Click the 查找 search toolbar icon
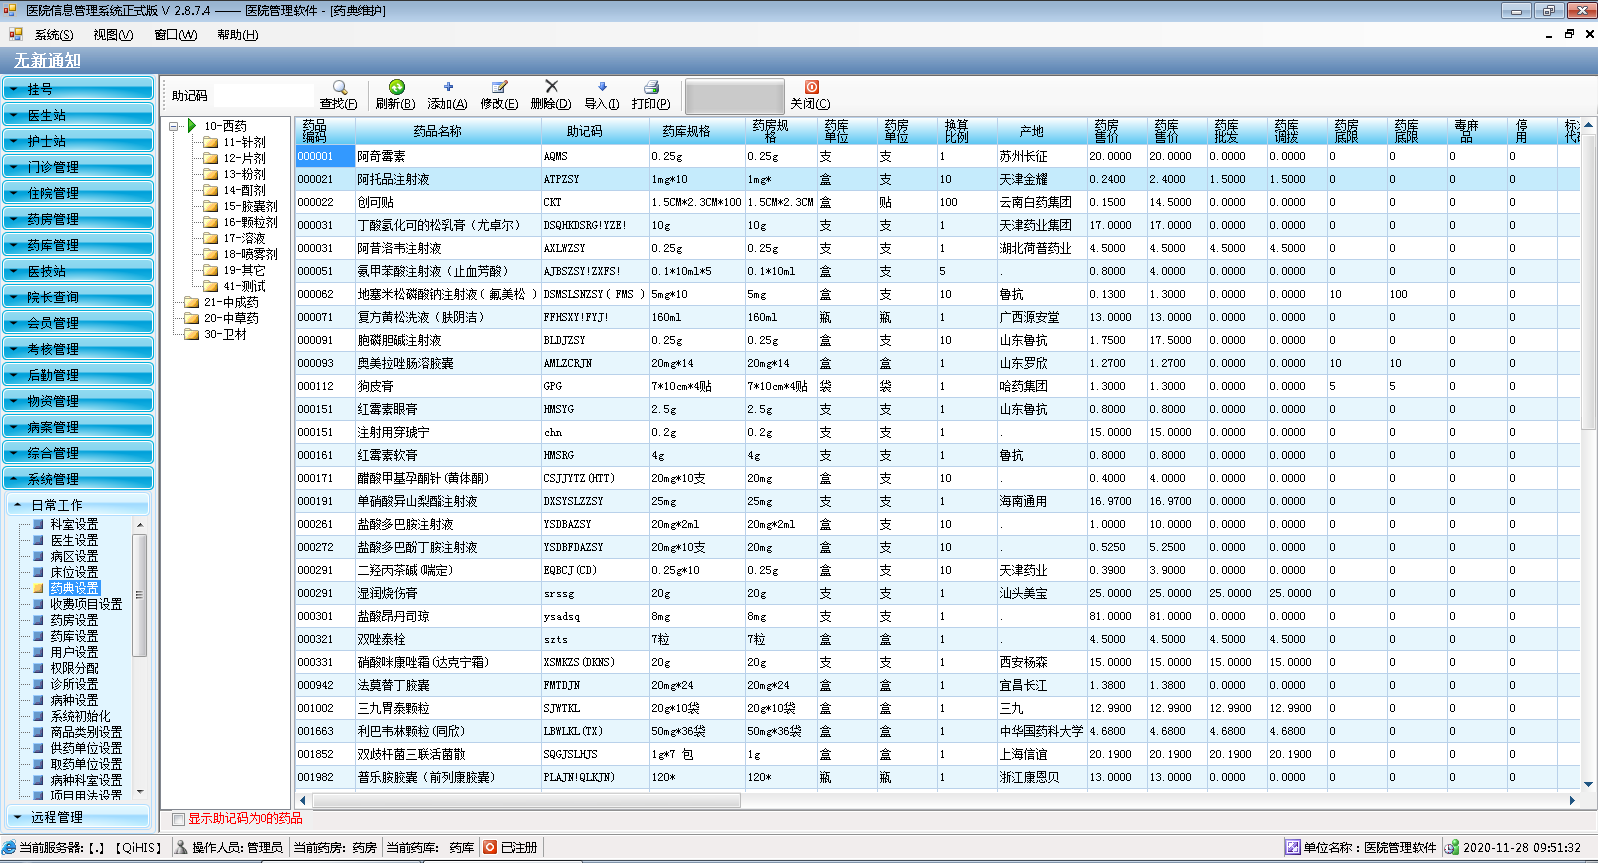Image resolution: width=1598 pixels, height=863 pixels. [x=340, y=88]
